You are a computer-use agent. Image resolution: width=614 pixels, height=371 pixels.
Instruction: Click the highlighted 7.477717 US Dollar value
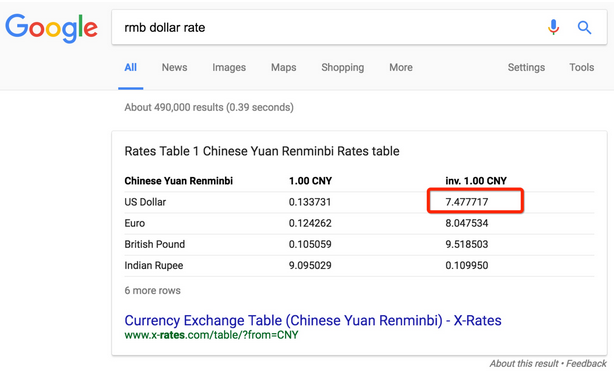pos(467,202)
